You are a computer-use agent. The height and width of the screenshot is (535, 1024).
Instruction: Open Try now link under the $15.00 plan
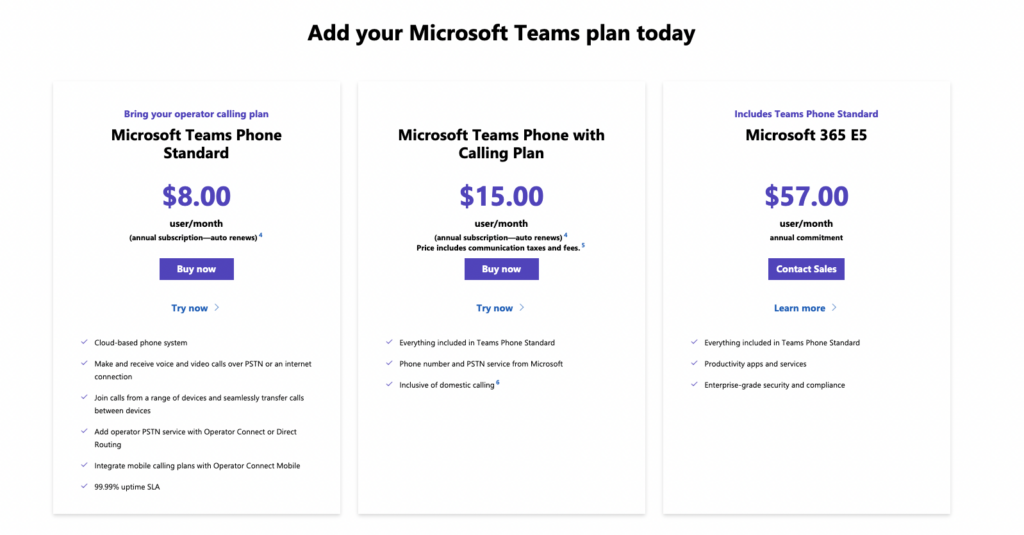[494, 308]
